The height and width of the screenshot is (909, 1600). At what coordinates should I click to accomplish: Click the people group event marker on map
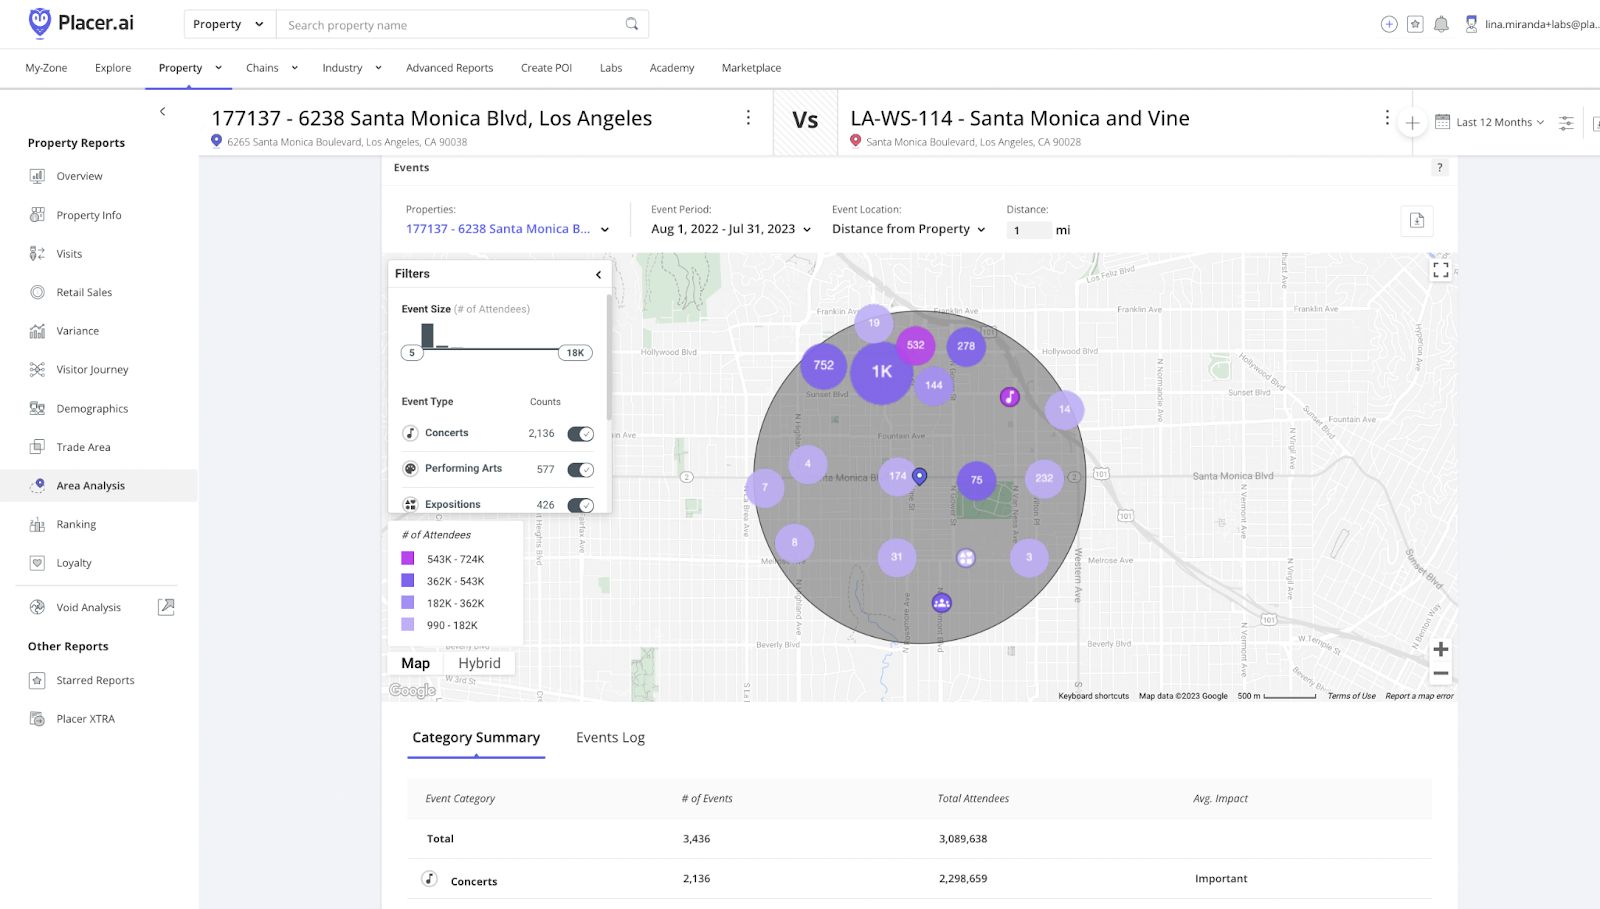point(941,603)
